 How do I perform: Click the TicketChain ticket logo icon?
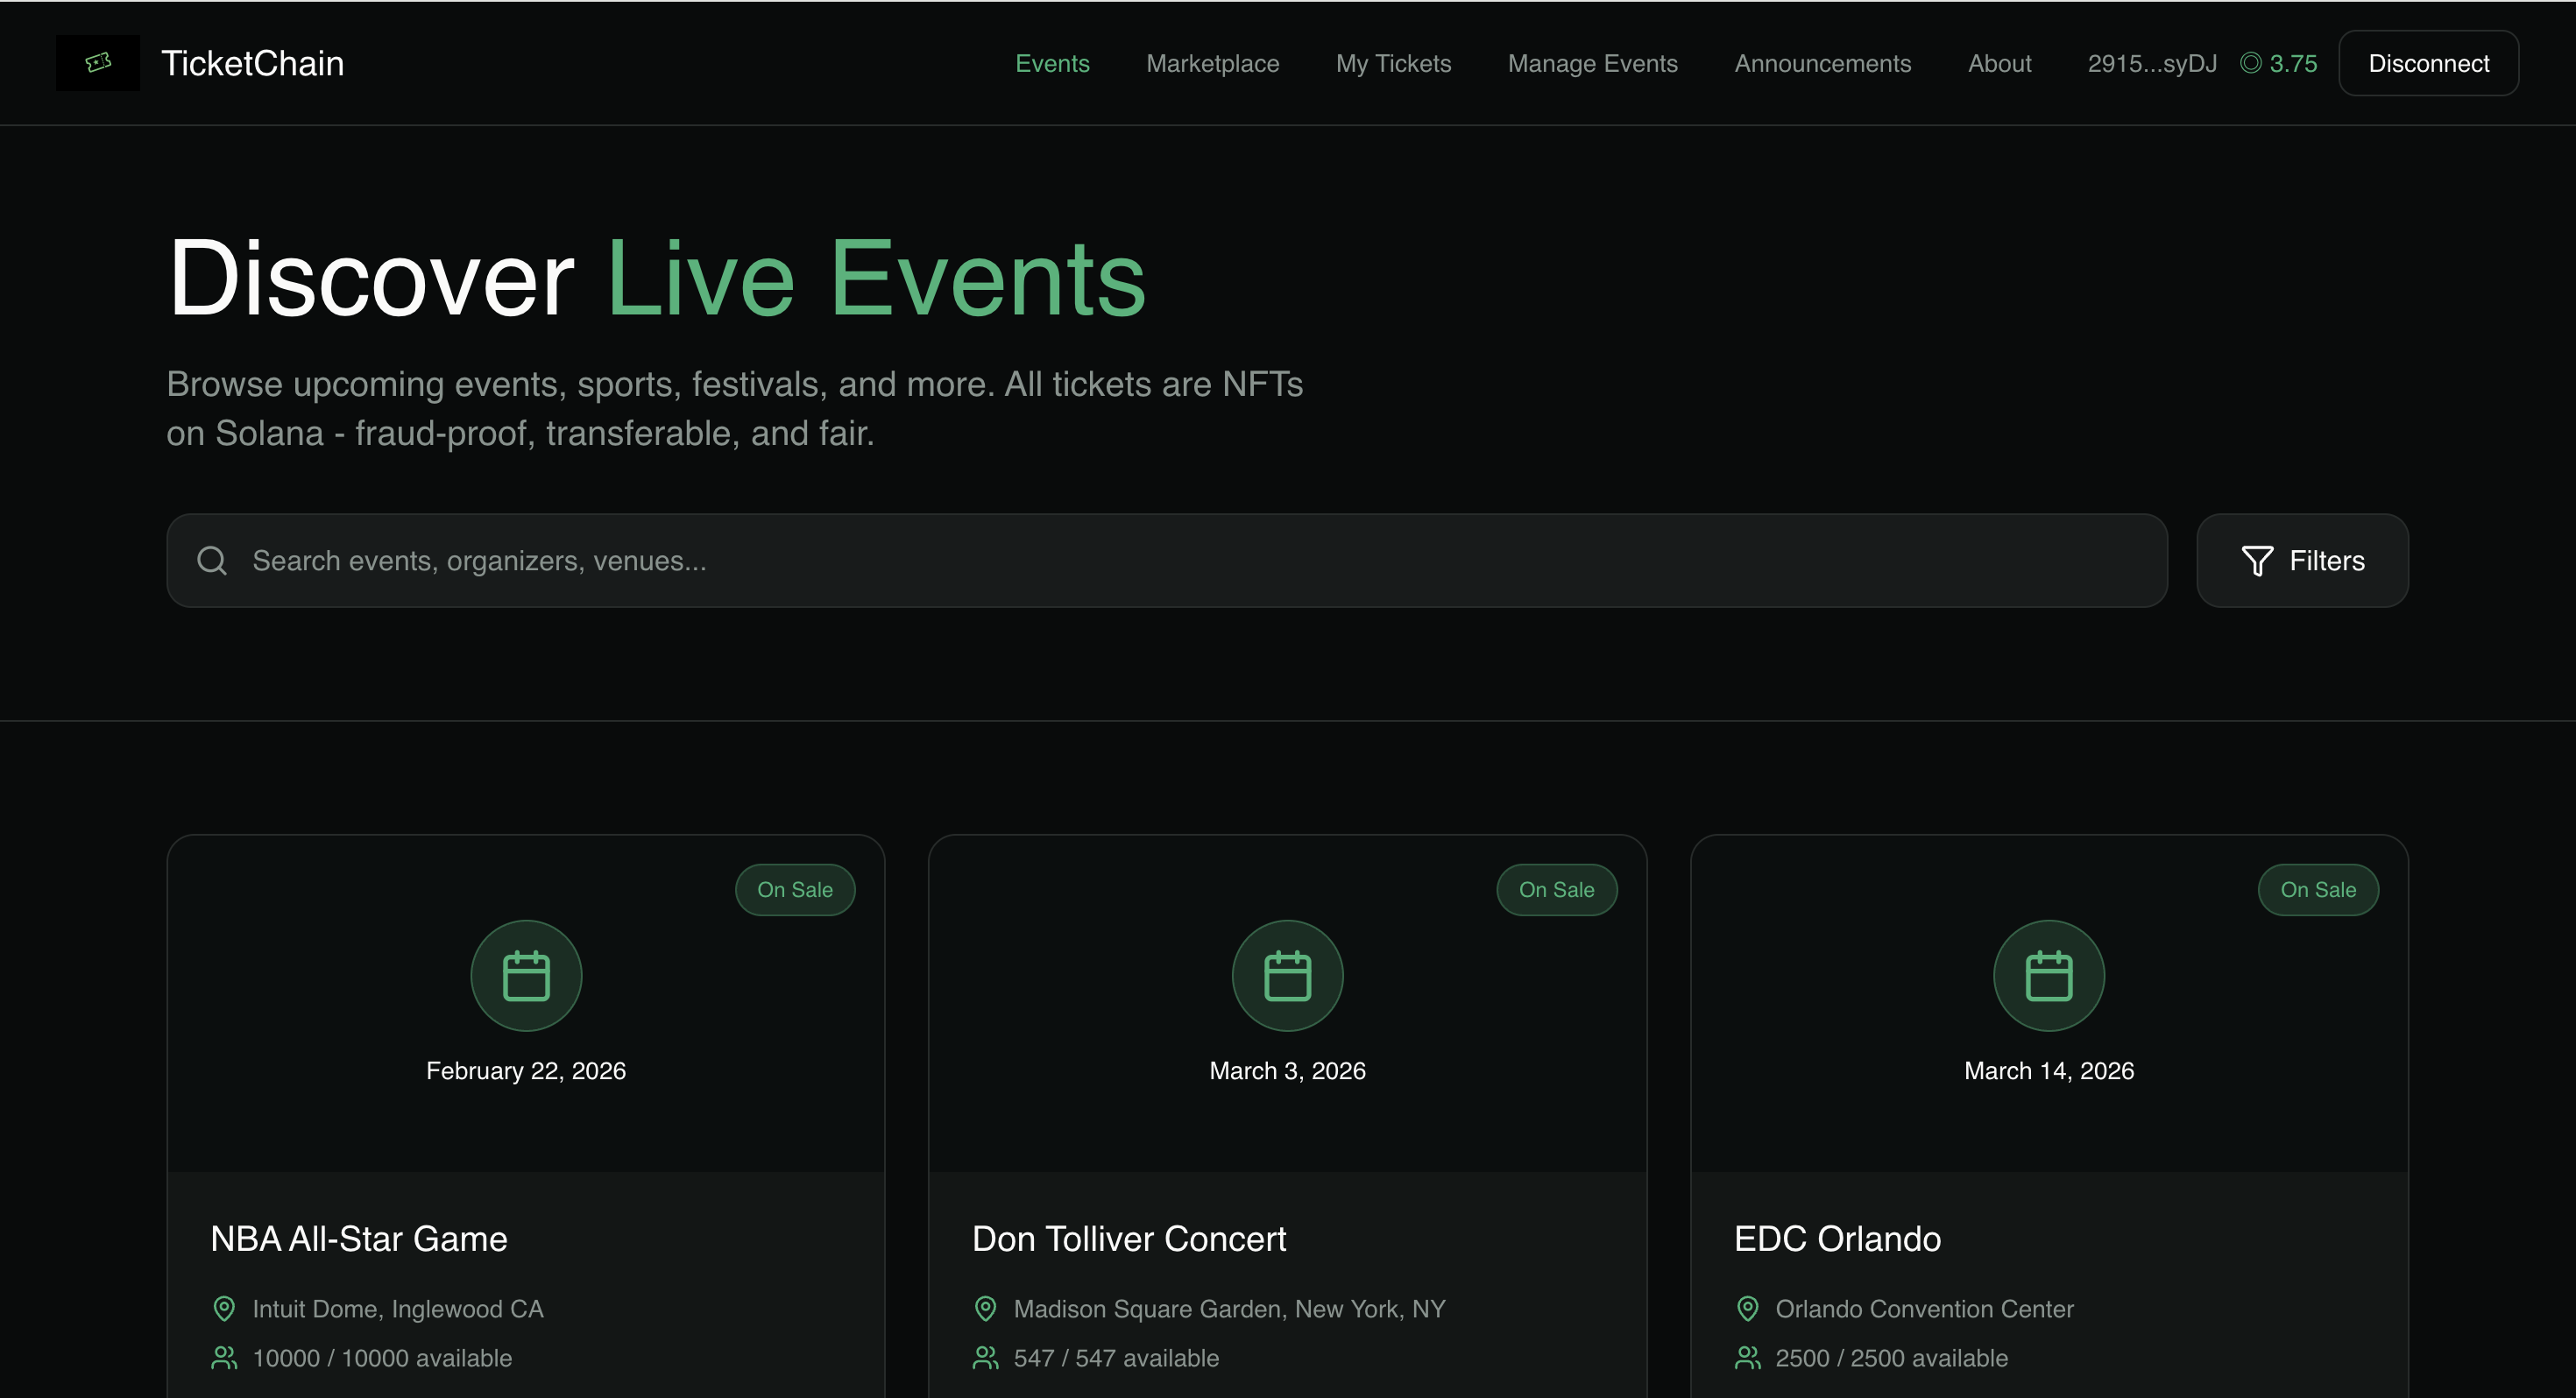98,63
